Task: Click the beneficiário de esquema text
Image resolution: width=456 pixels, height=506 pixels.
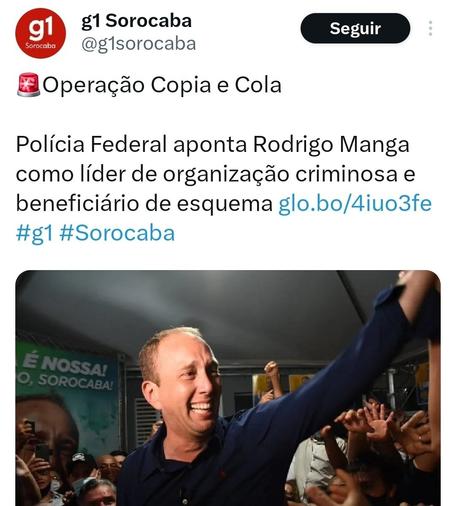Action: point(144,203)
